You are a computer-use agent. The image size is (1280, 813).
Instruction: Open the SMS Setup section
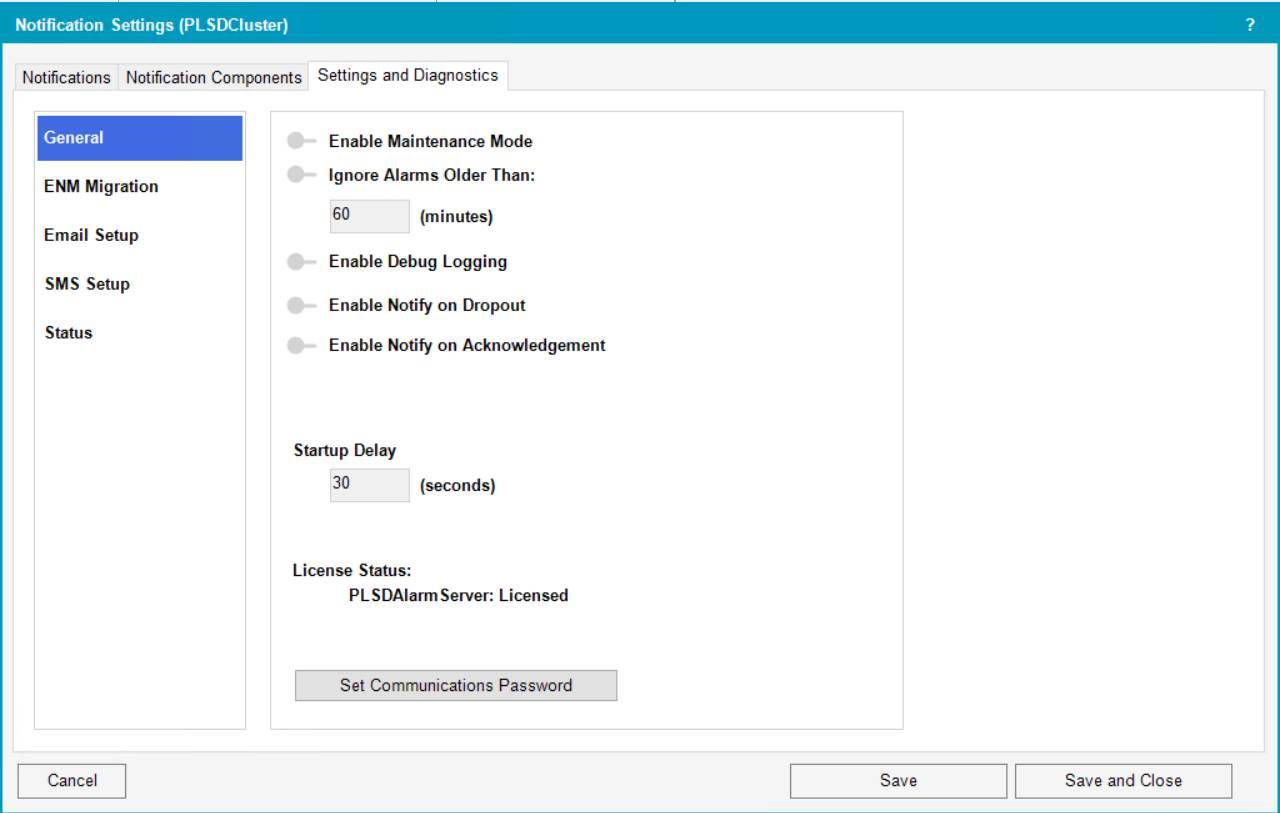tap(86, 283)
